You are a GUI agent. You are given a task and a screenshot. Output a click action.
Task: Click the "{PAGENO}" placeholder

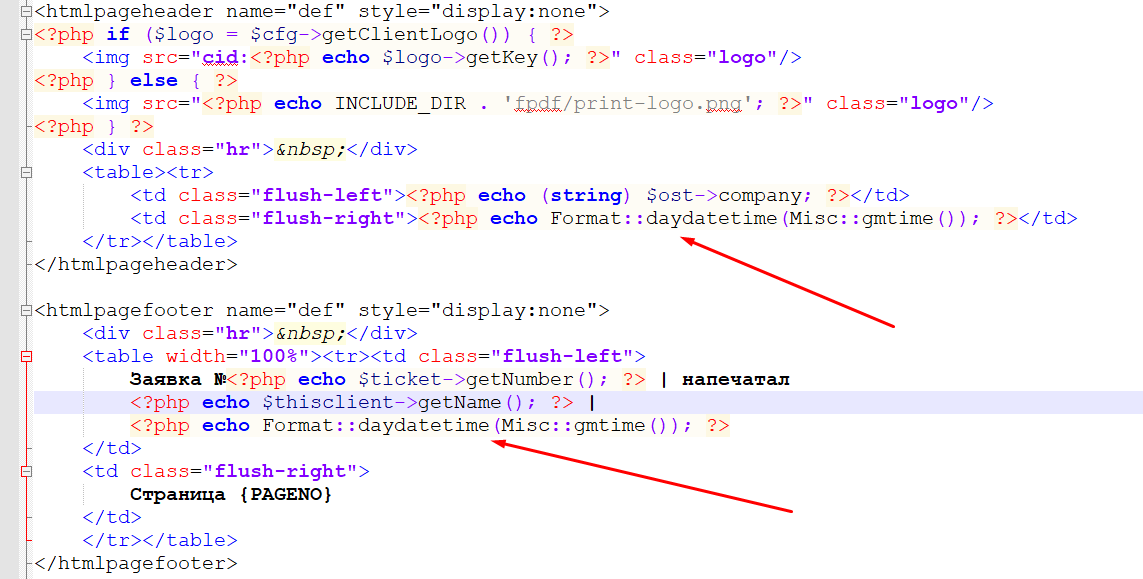[286, 494]
